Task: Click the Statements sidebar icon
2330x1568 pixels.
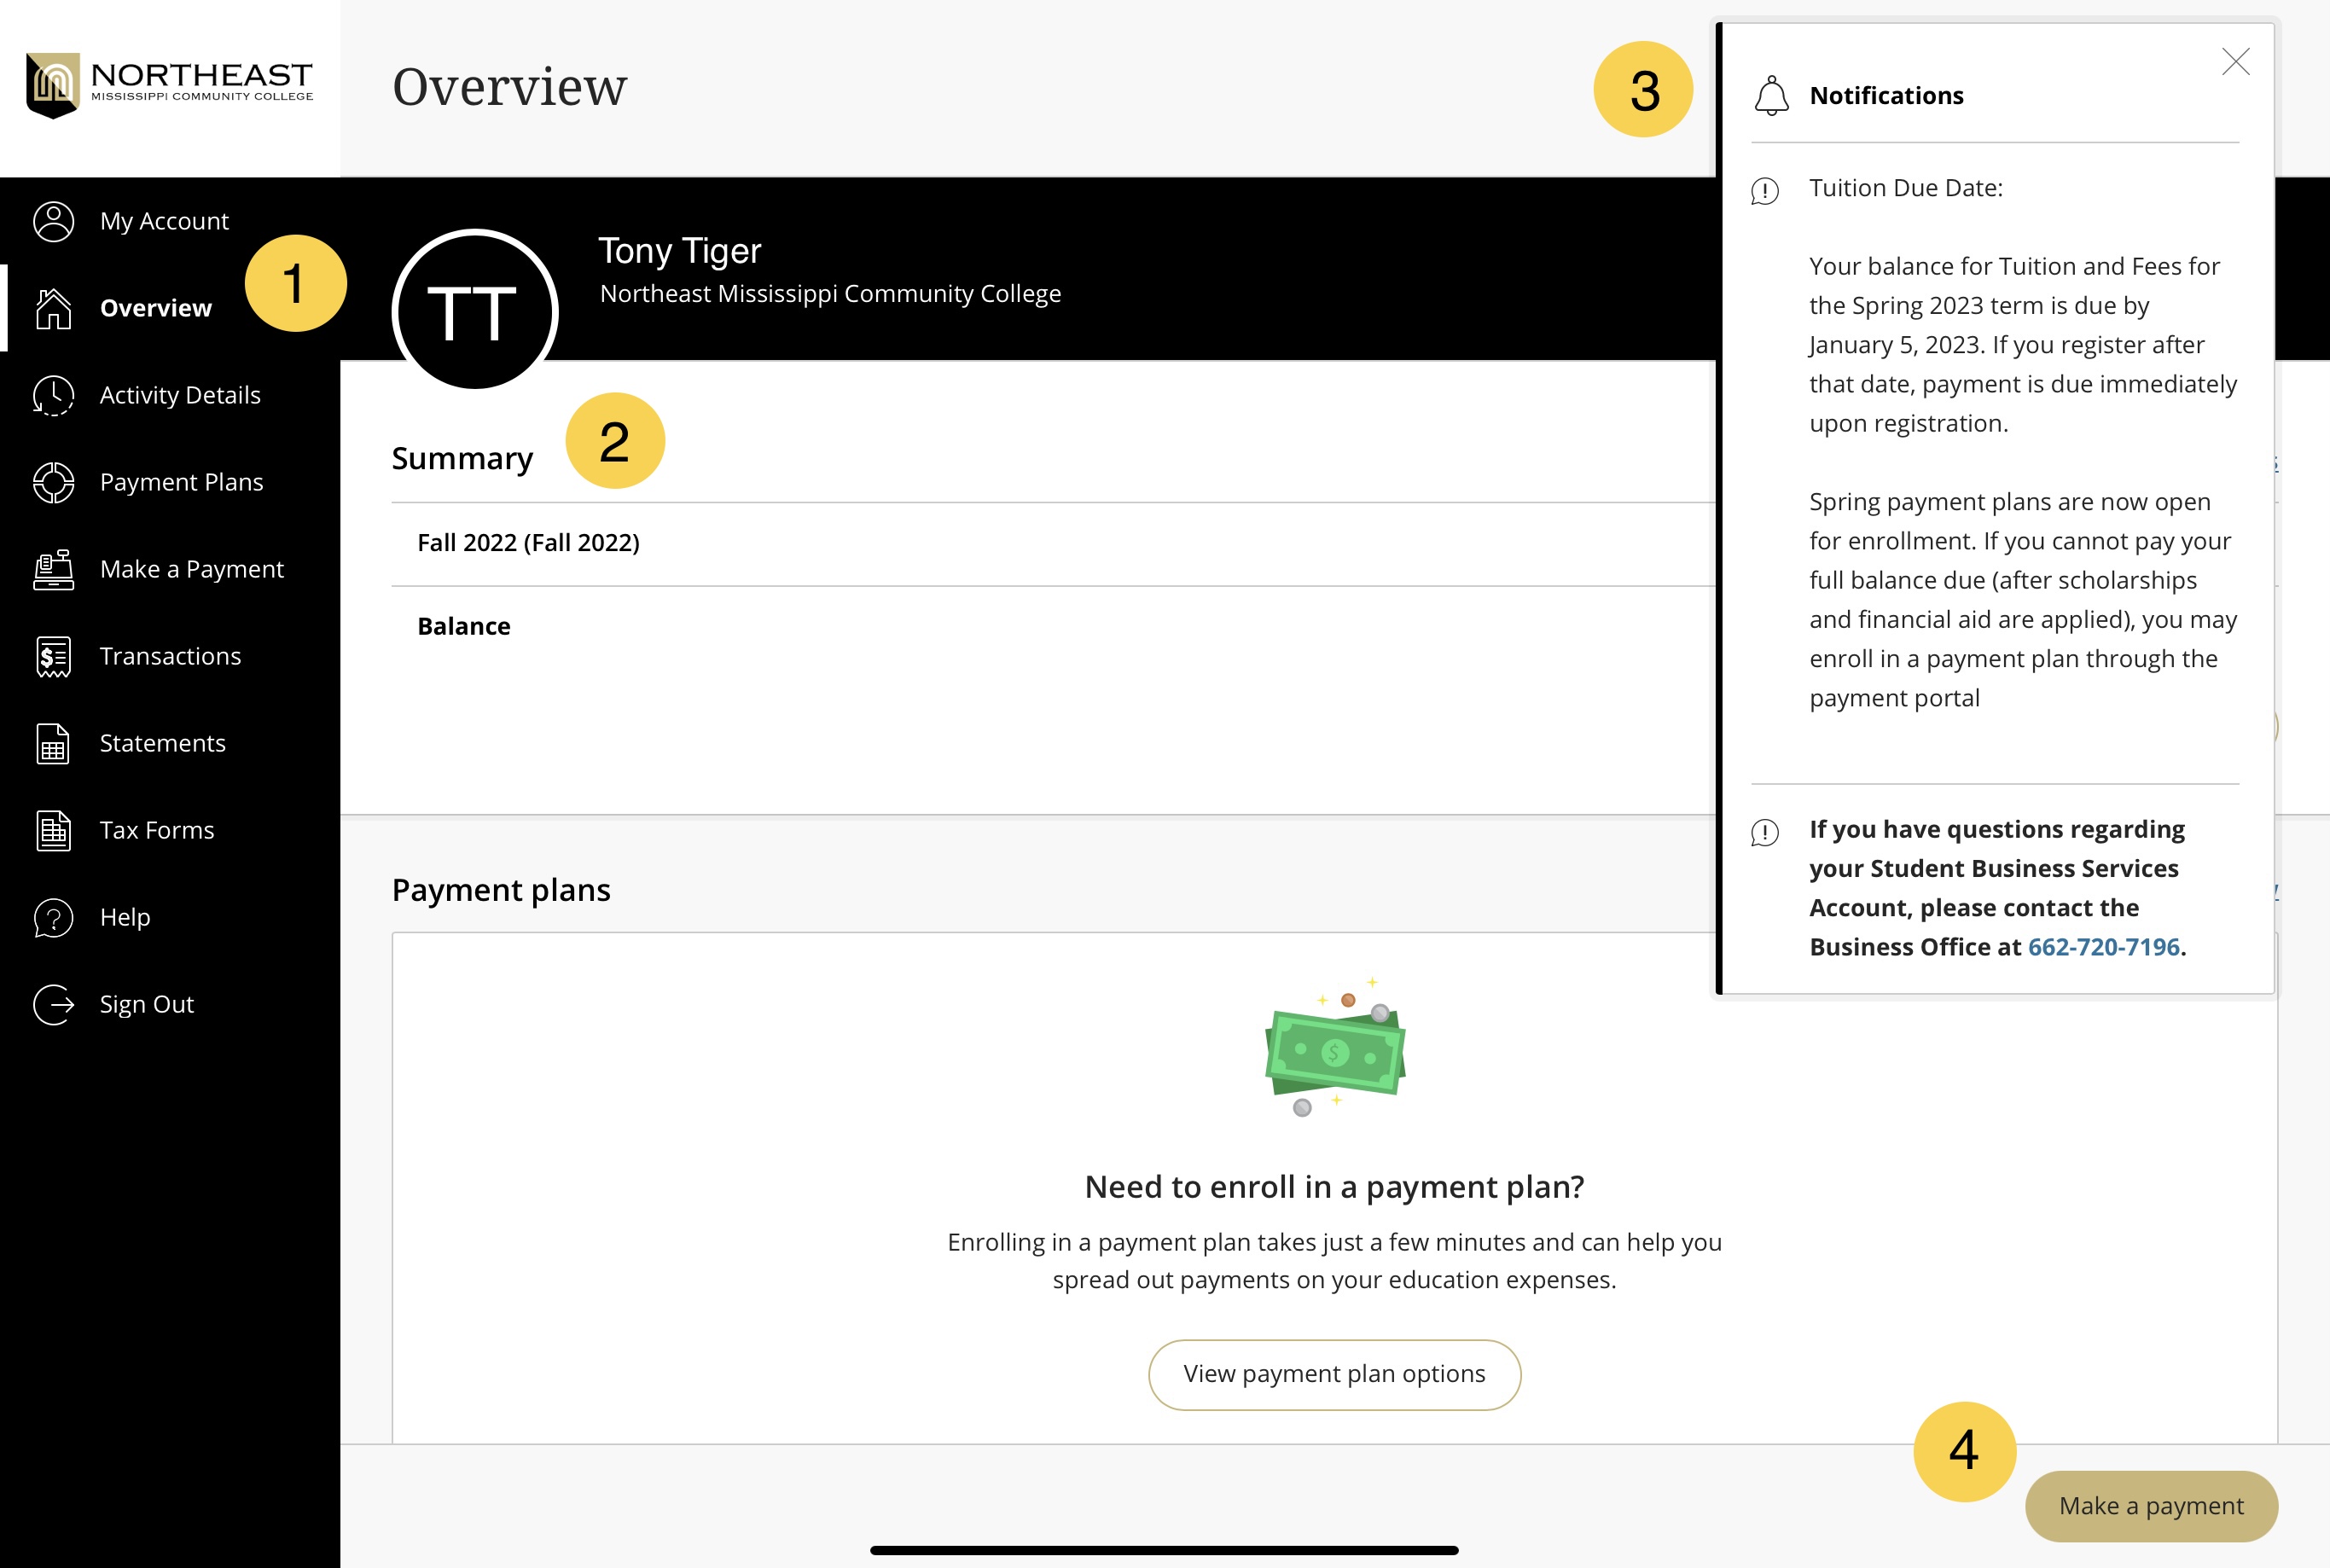Action: [x=53, y=742]
